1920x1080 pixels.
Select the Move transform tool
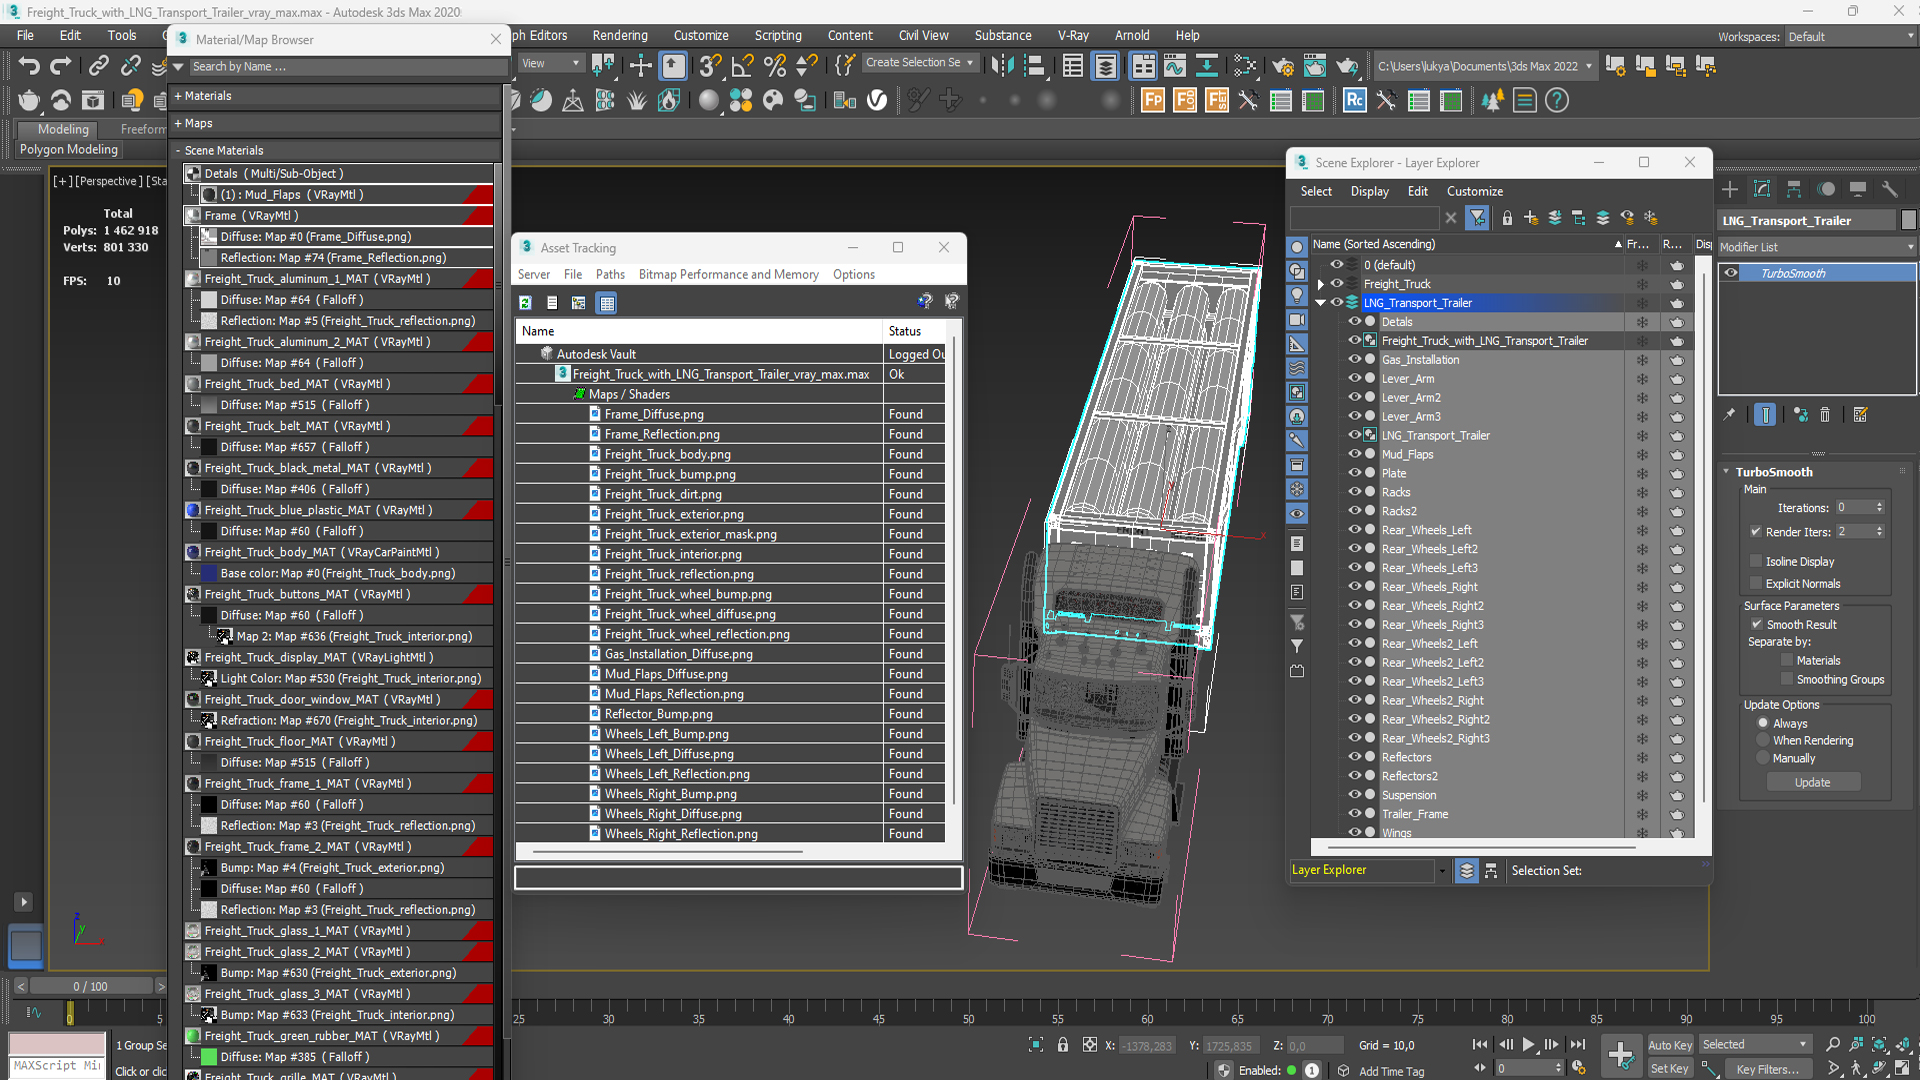[640, 66]
